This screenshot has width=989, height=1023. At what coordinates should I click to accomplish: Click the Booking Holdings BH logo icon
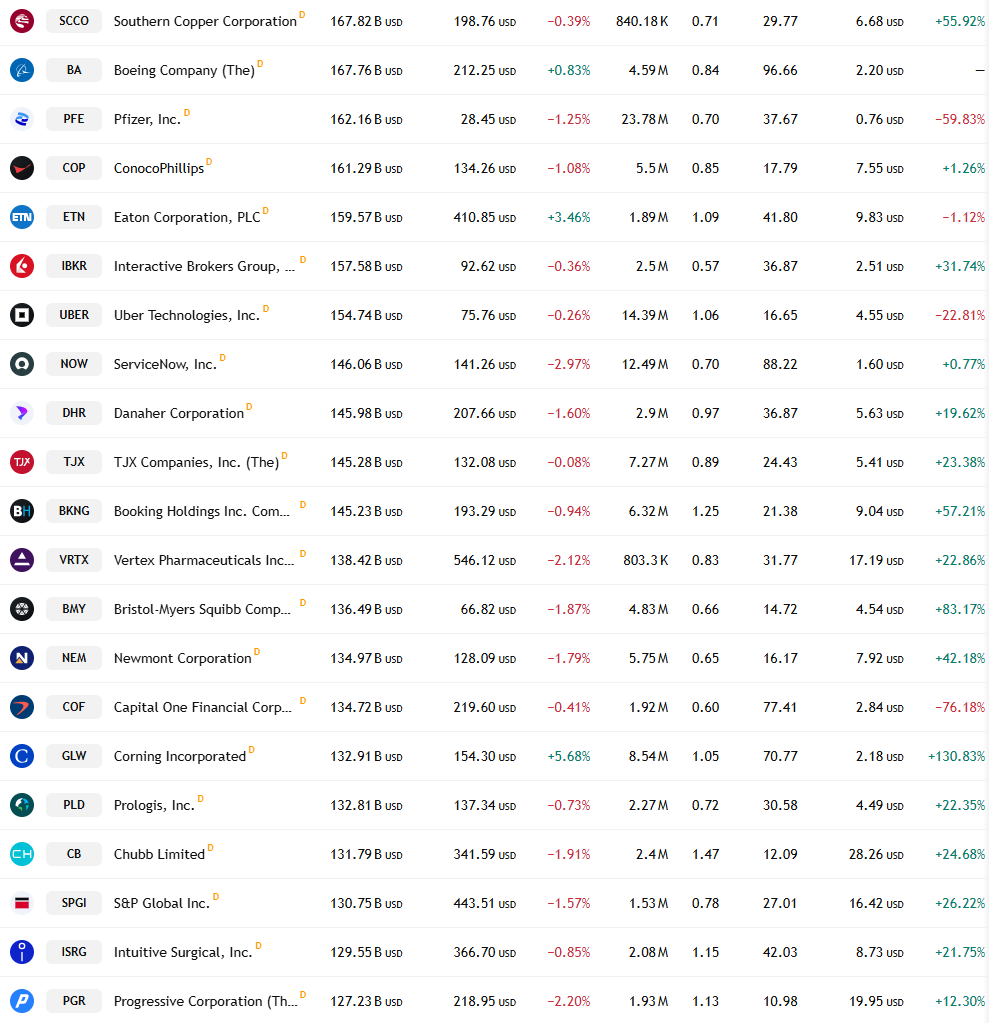(22, 511)
